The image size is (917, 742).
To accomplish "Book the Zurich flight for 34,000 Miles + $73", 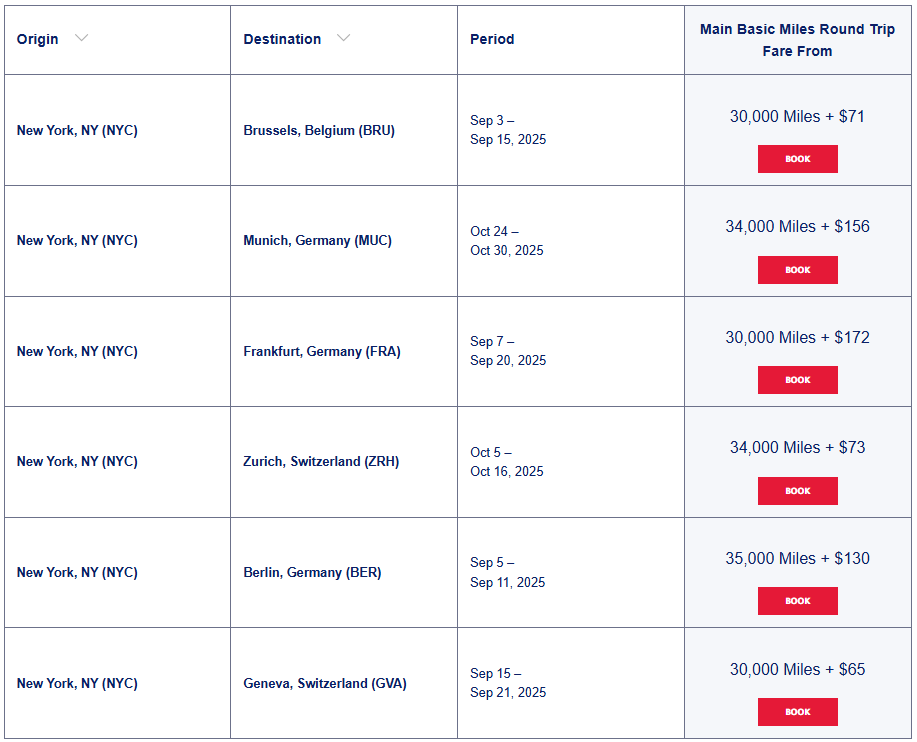I will pyautogui.click(x=797, y=491).
